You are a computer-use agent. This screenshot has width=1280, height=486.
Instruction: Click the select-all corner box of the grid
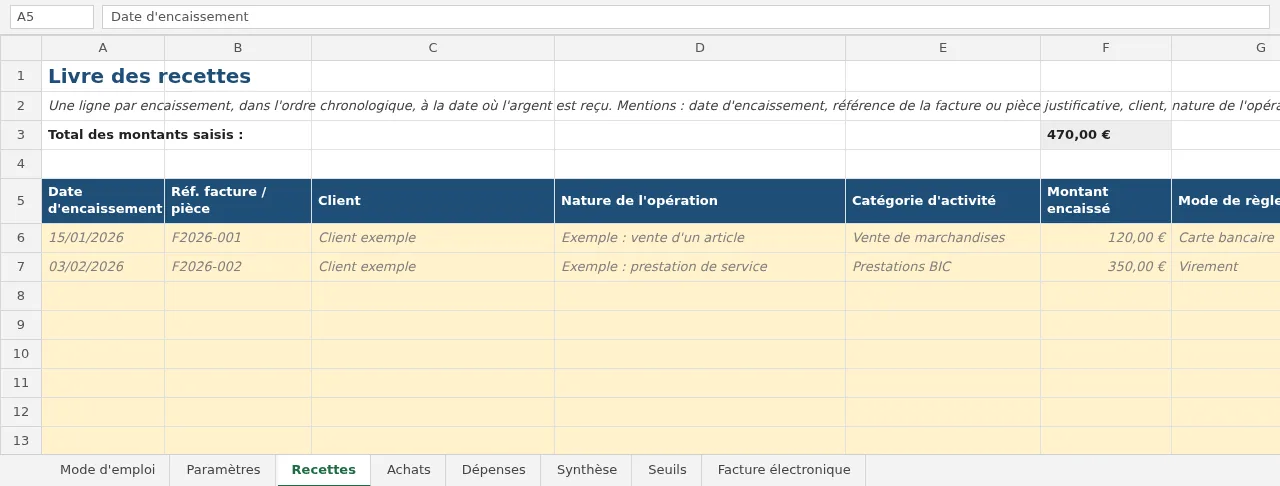point(21,48)
